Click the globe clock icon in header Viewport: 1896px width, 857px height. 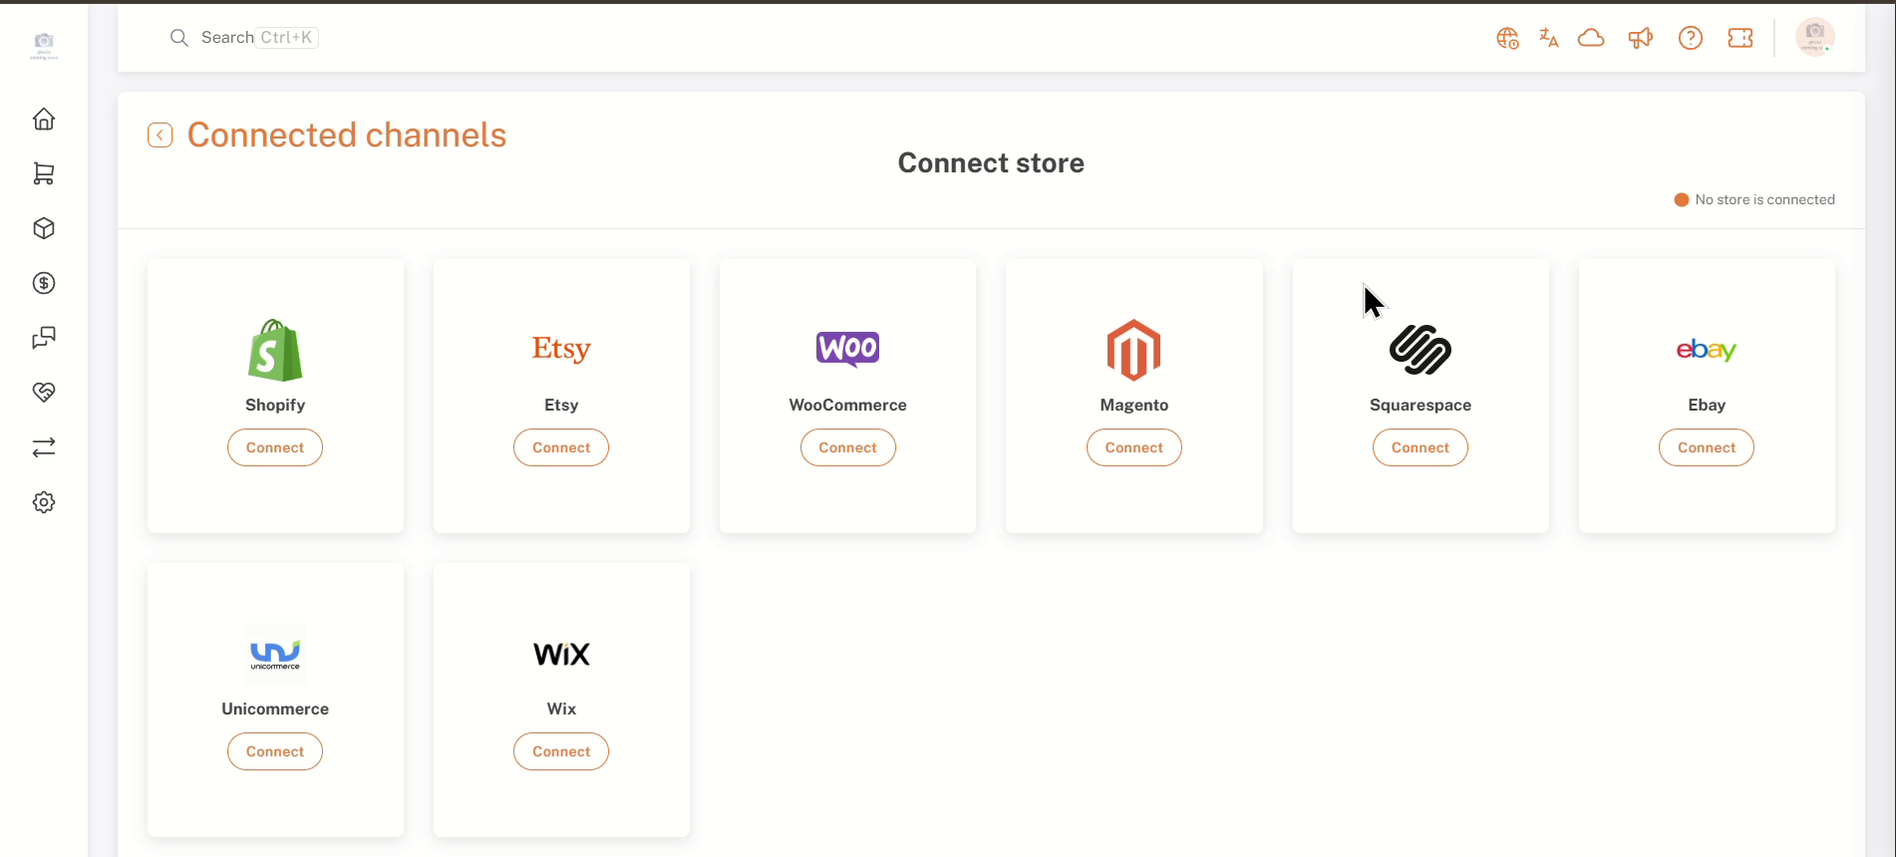(1507, 38)
